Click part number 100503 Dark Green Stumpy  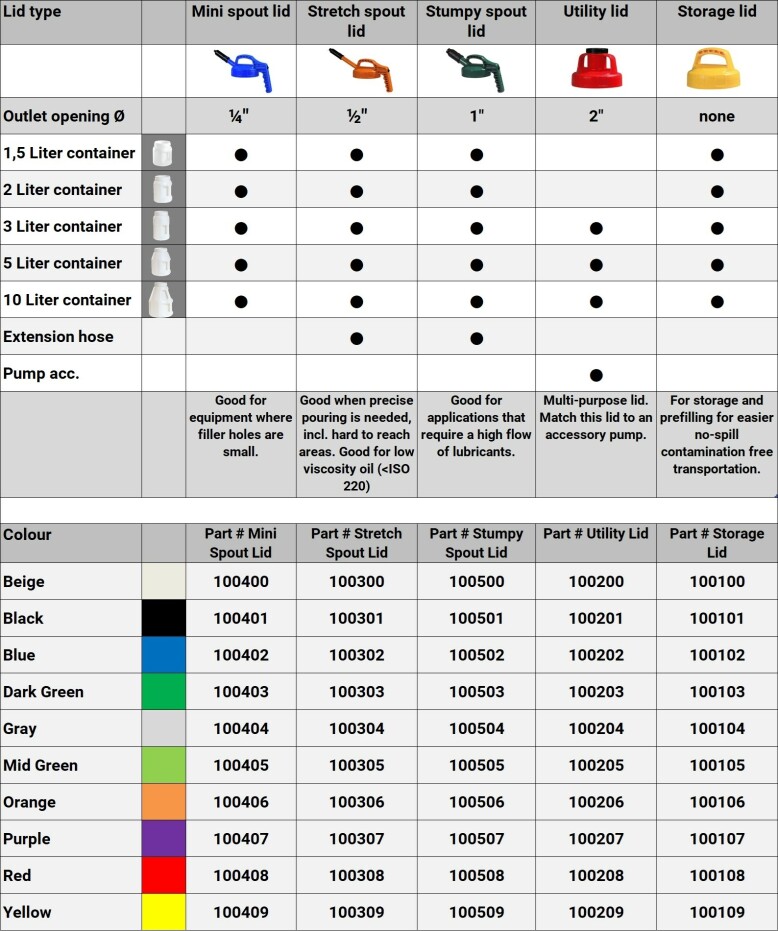coord(476,692)
